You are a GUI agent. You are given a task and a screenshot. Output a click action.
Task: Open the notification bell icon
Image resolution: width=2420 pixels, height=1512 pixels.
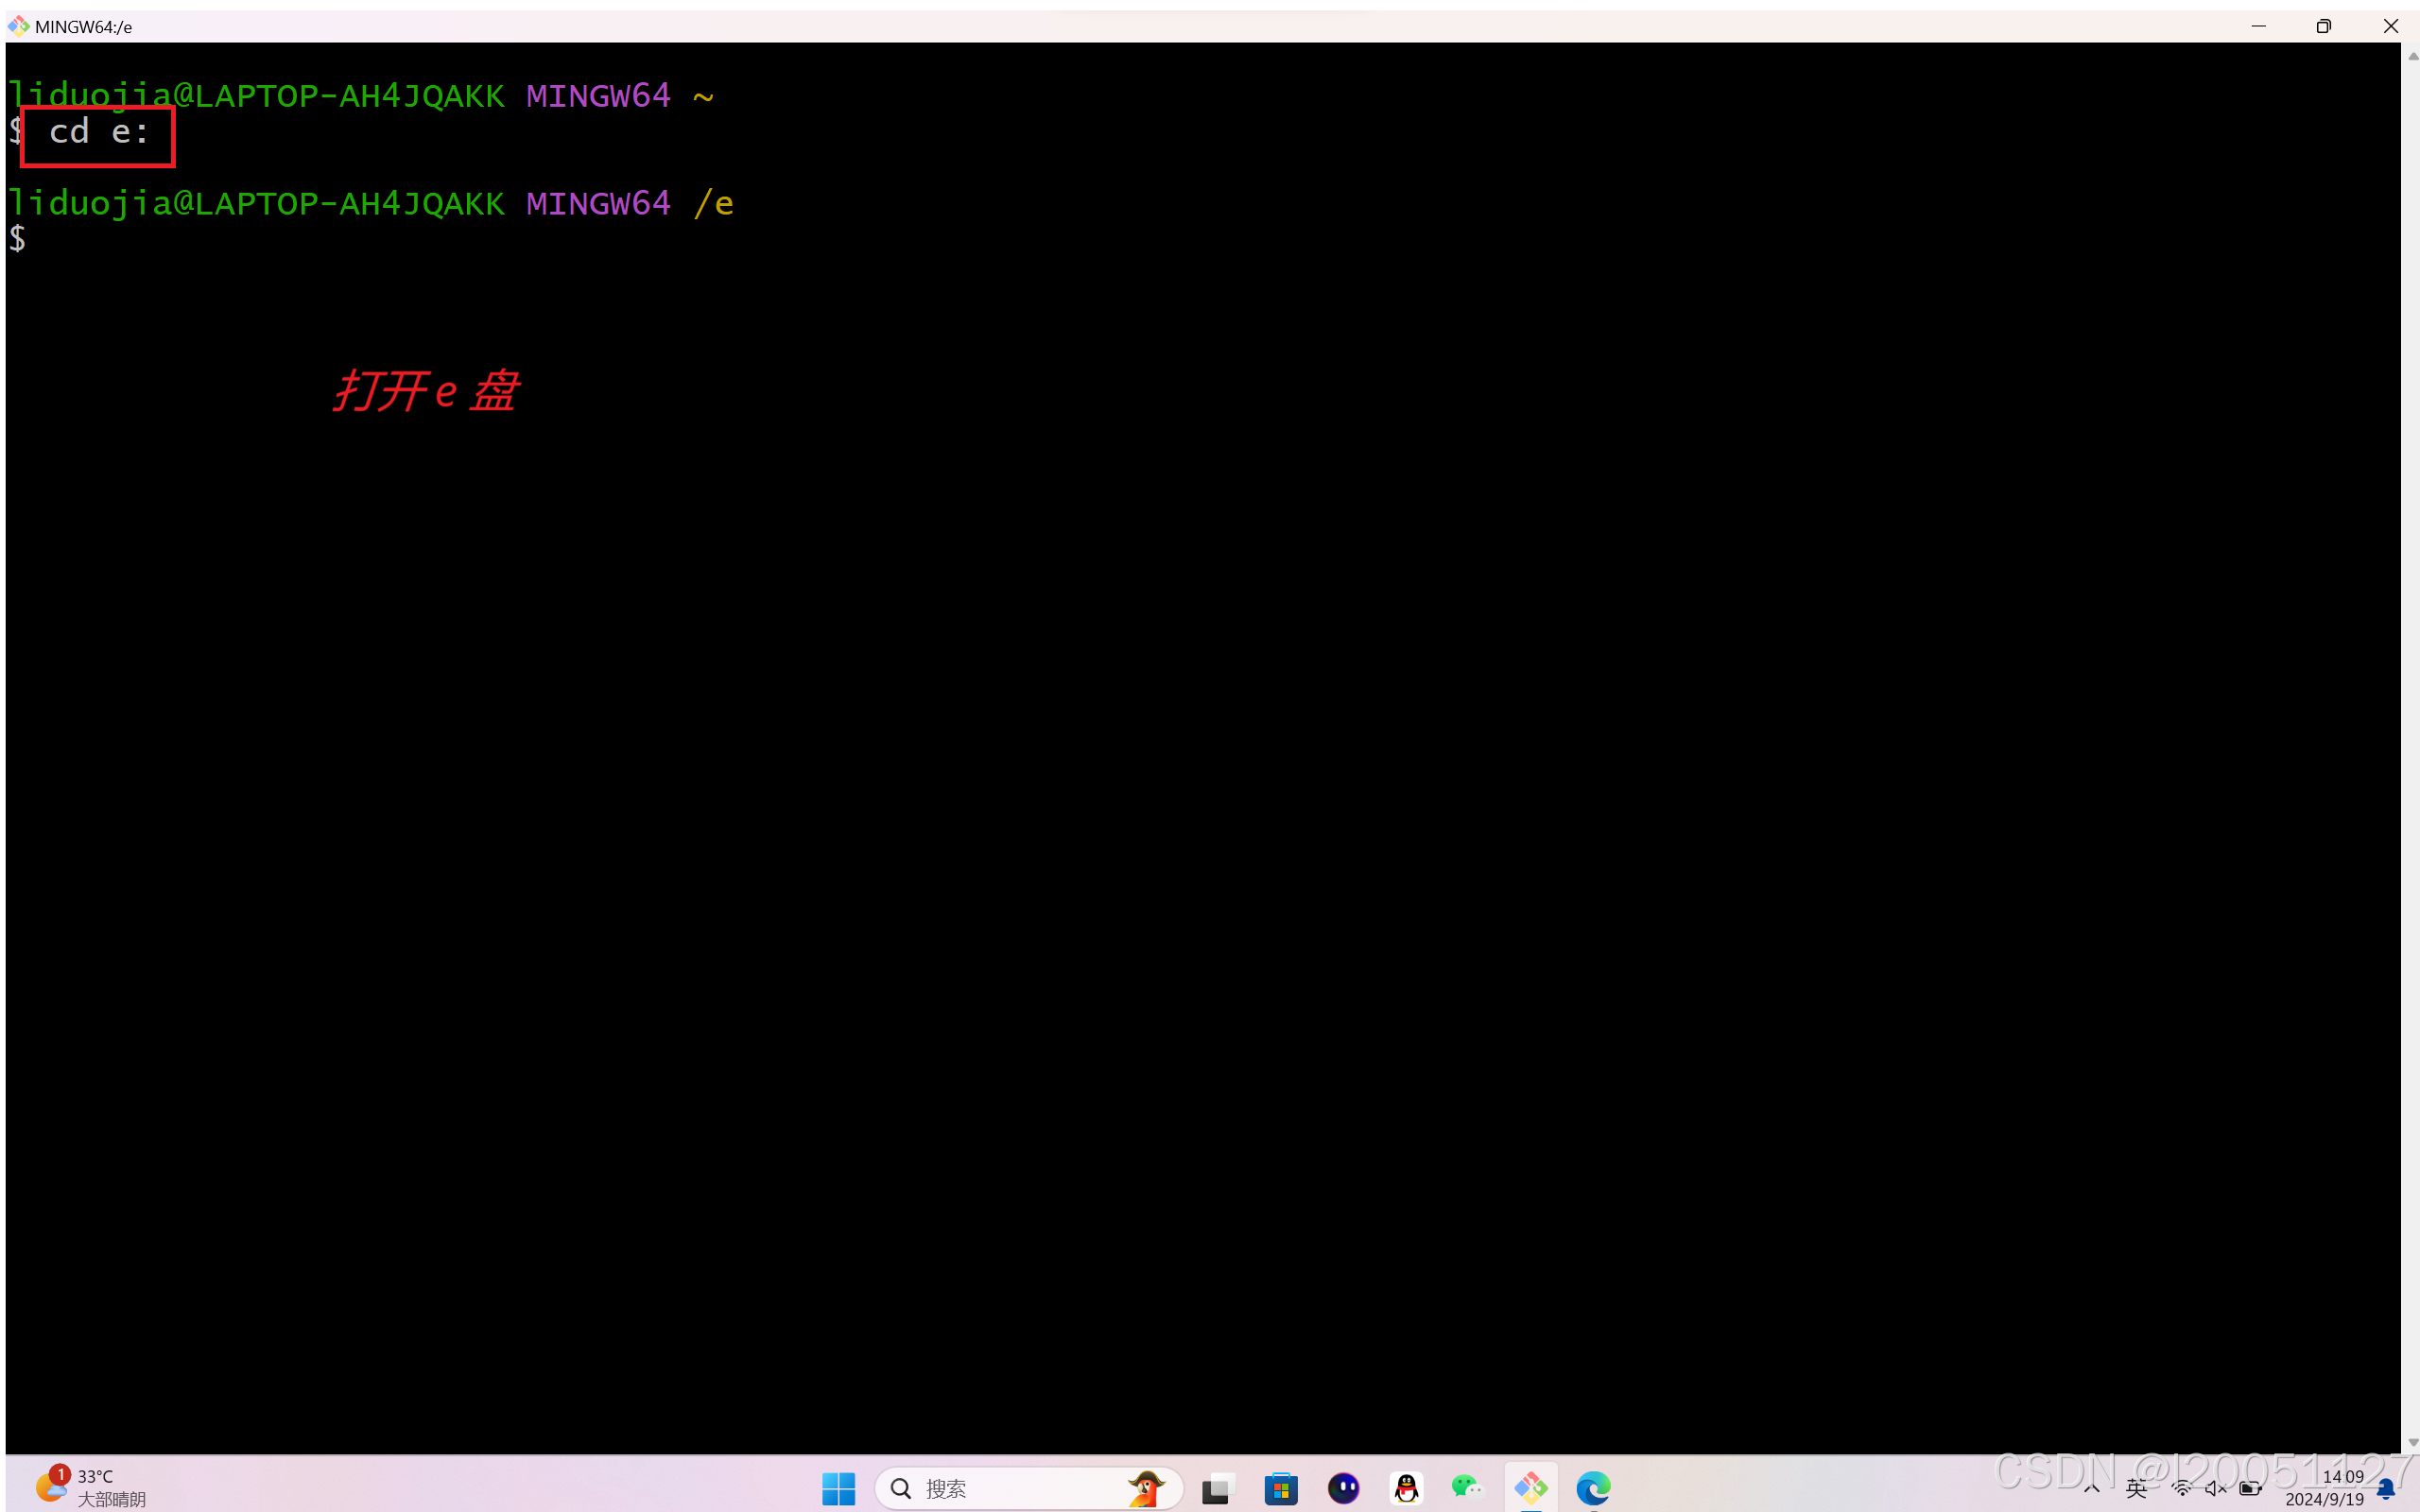pos(2387,1489)
